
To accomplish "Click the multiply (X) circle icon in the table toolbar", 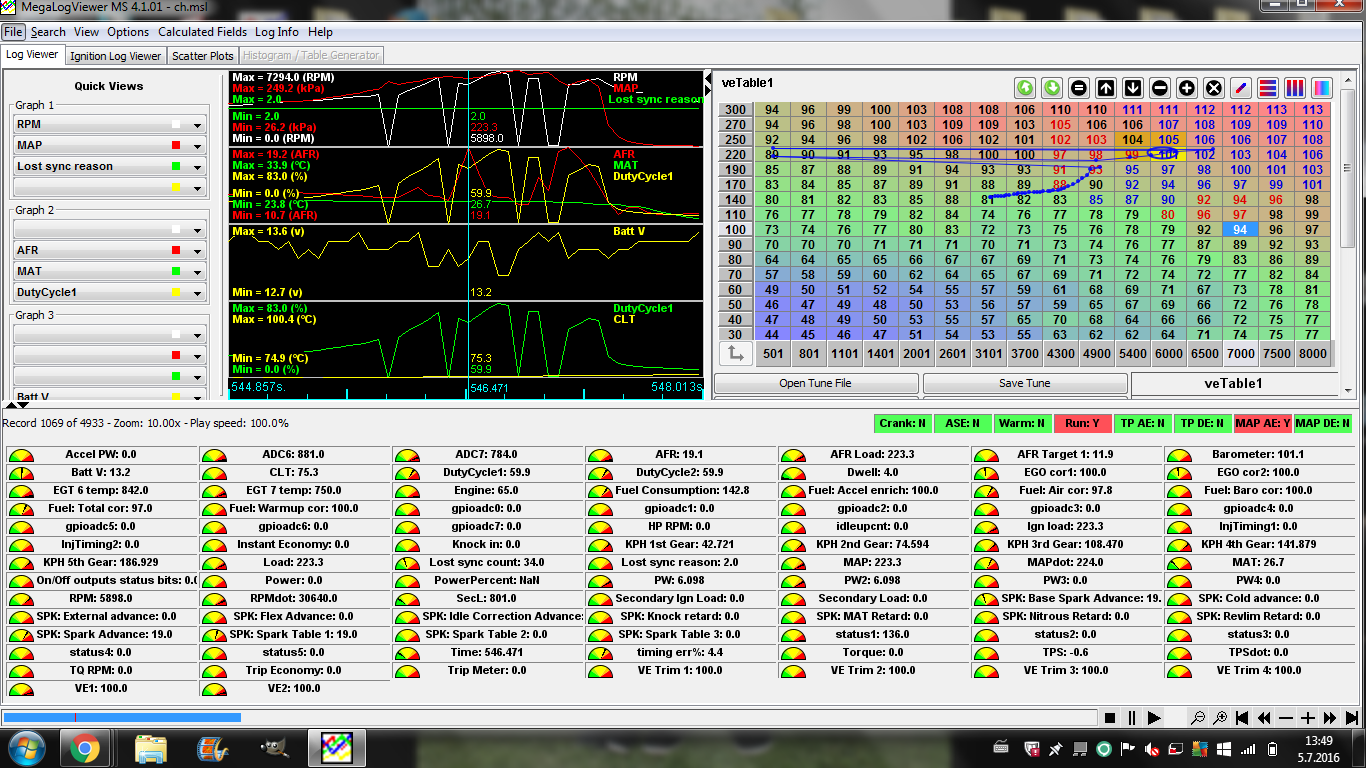I will (x=1214, y=87).
